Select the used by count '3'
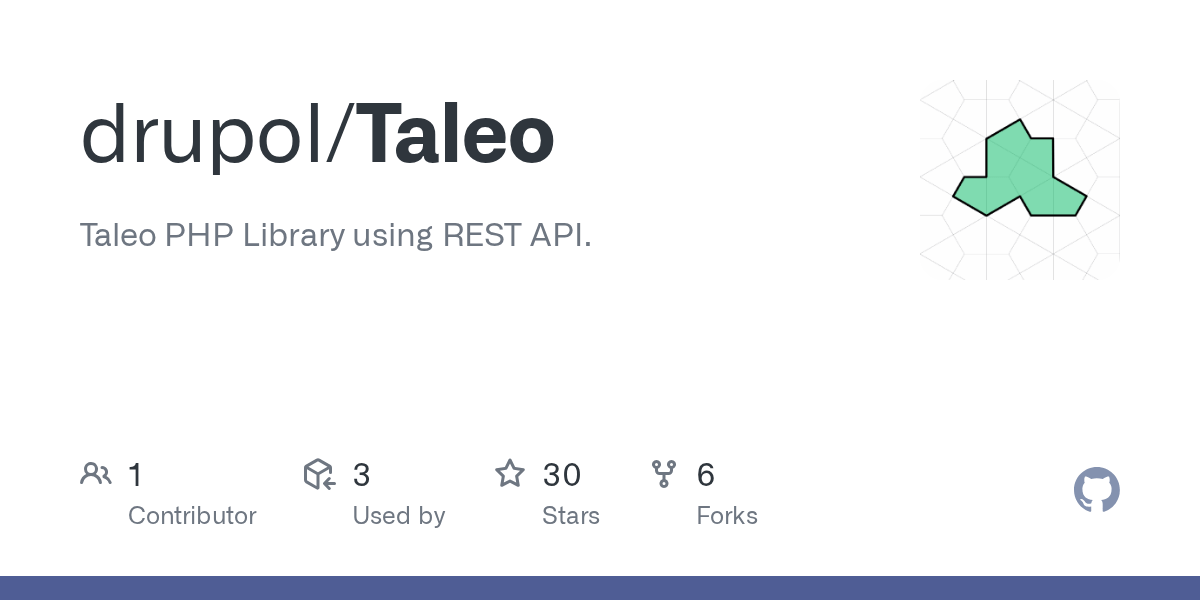Viewport: 1200px width, 600px height. coord(361,475)
